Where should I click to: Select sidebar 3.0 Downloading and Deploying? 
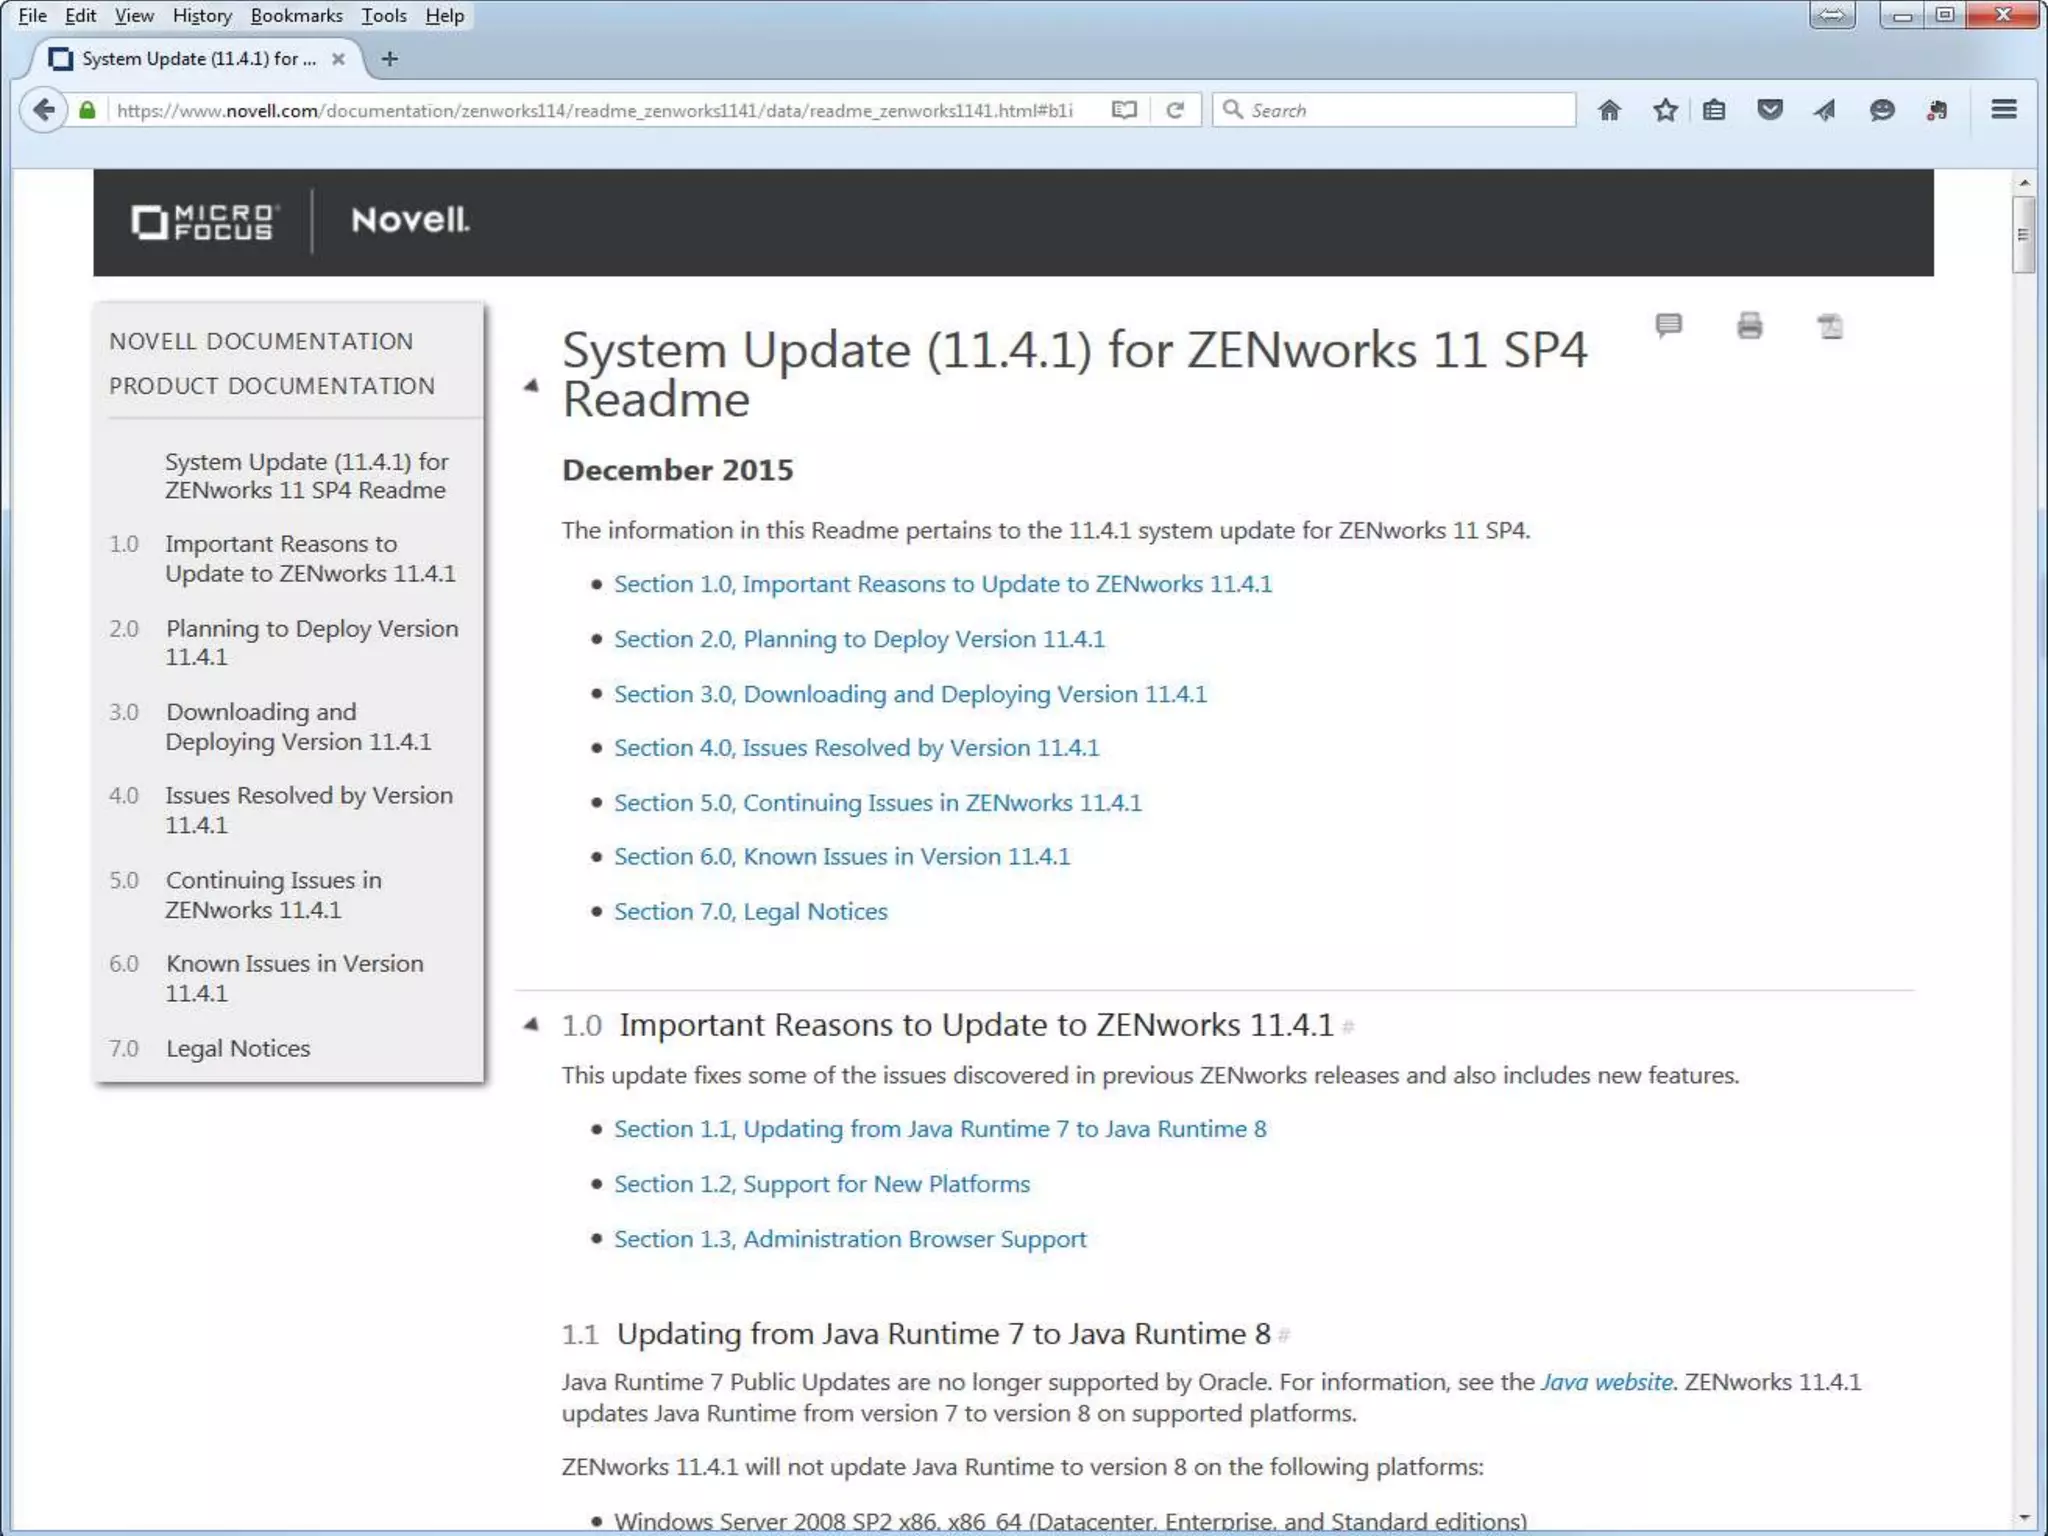click(x=298, y=727)
